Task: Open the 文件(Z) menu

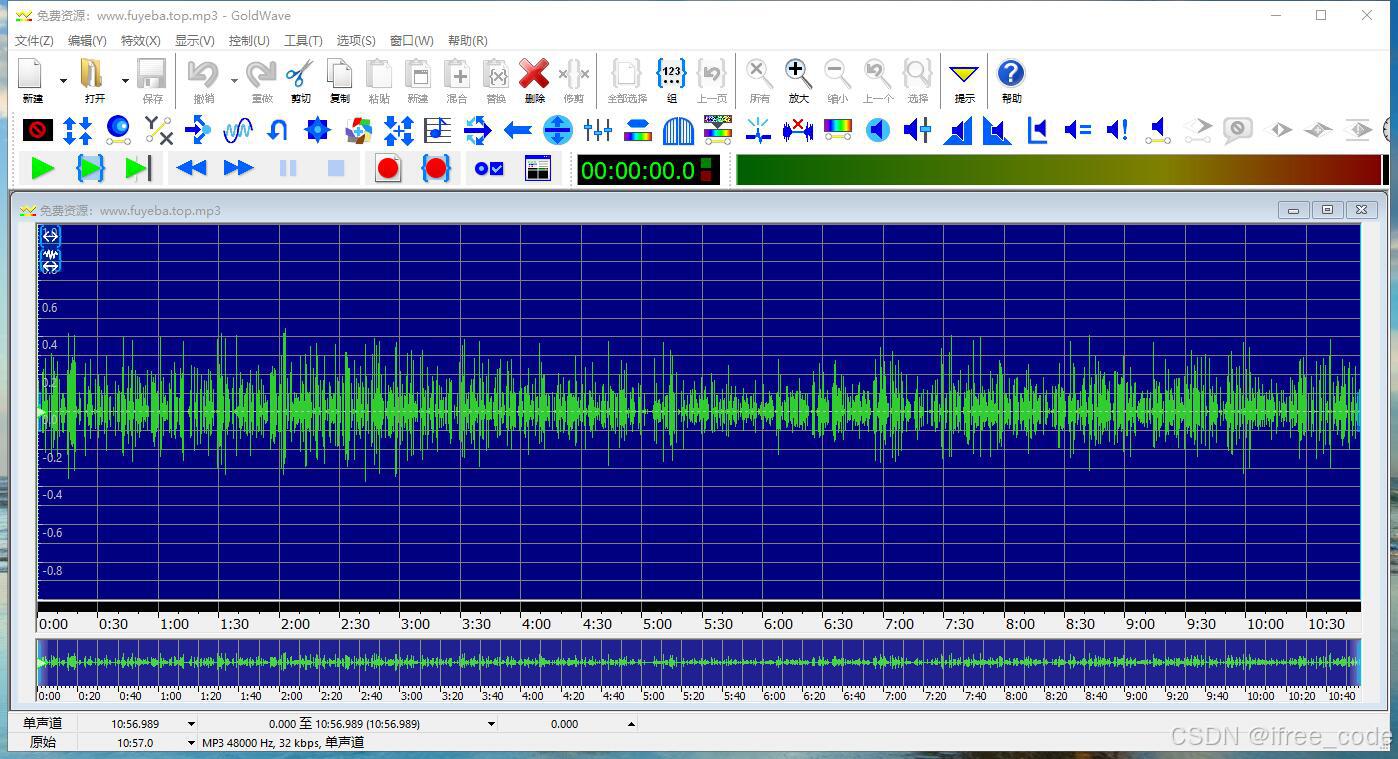Action: 34,41
